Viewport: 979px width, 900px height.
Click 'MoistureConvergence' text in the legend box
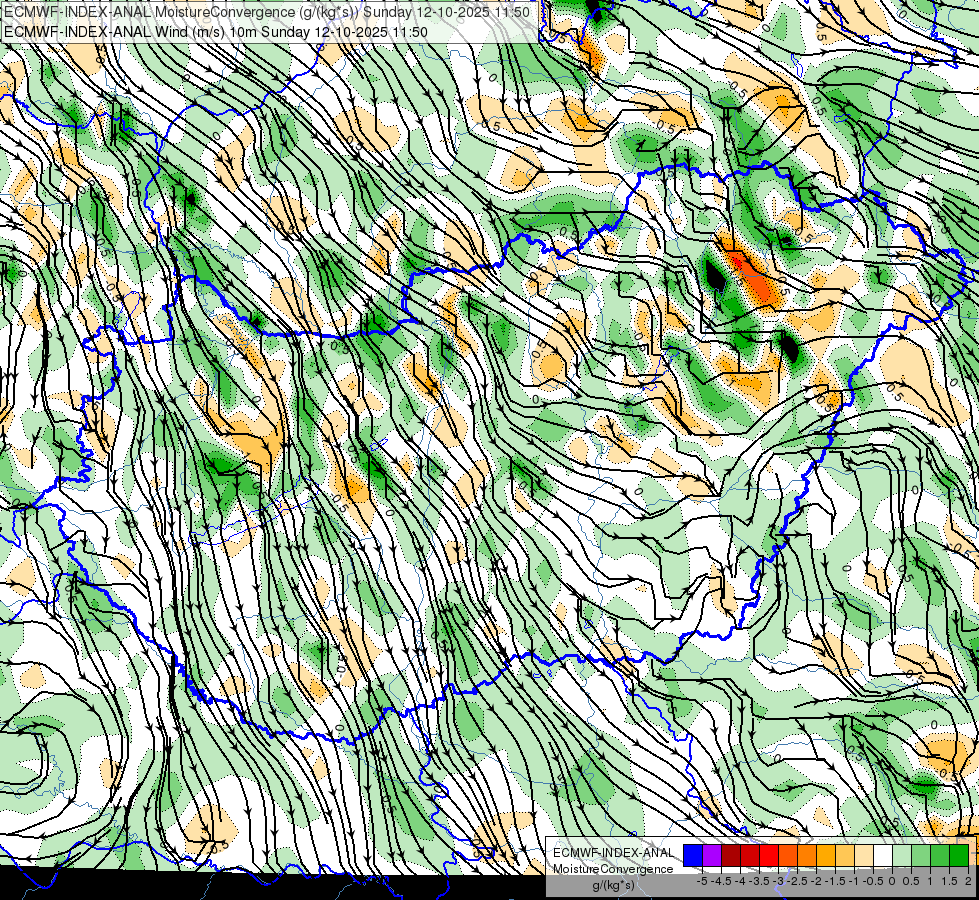[x=613, y=869]
